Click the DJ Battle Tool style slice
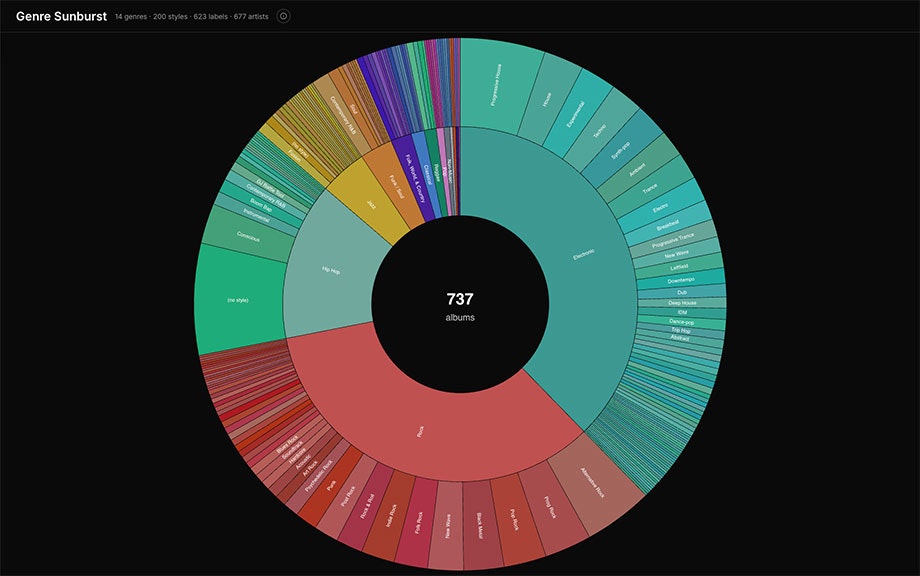Viewport: 920px width, 576px height. click(270, 188)
